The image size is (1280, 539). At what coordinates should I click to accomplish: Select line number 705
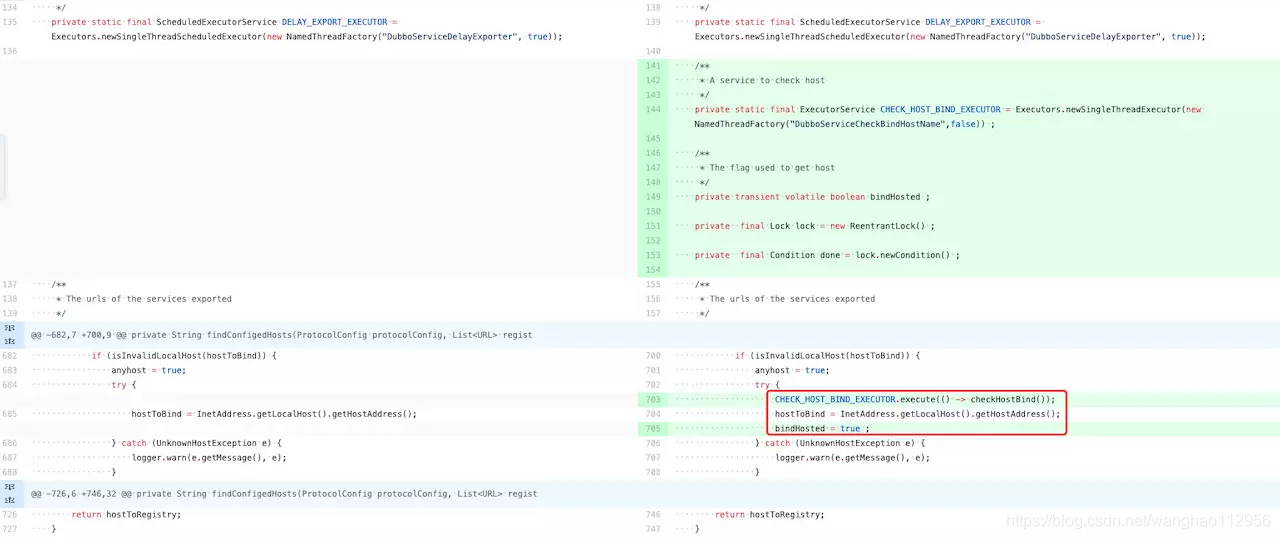pos(653,428)
